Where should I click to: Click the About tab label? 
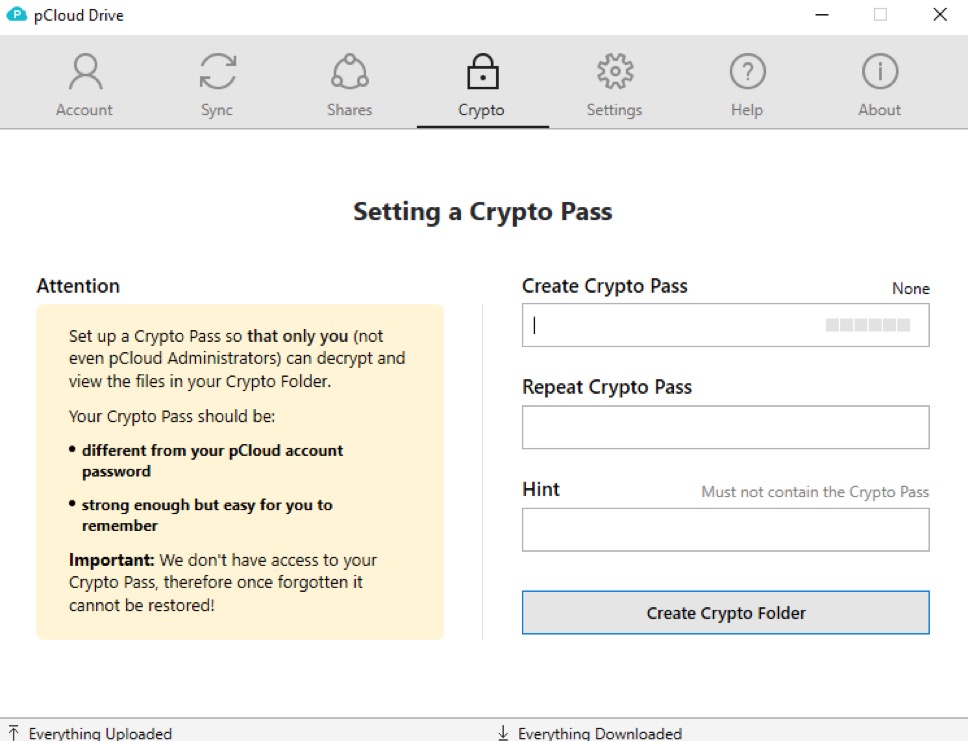(880, 110)
